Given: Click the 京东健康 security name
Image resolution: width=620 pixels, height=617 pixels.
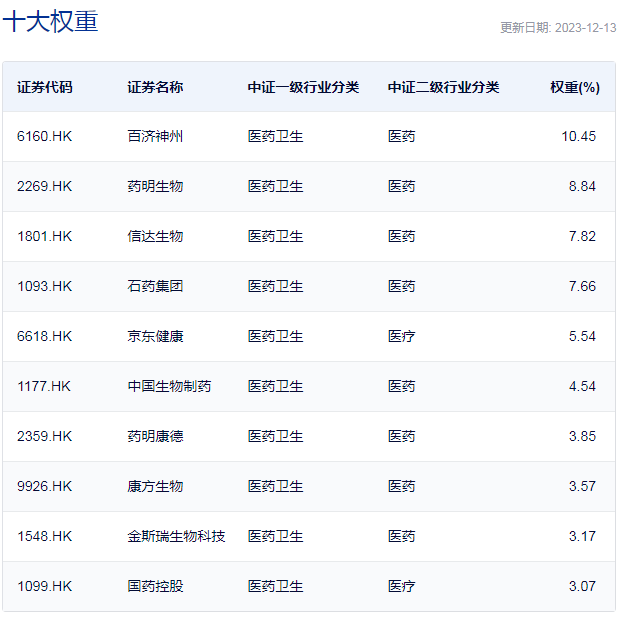Looking at the screenshot, I should tap(155, 337).
